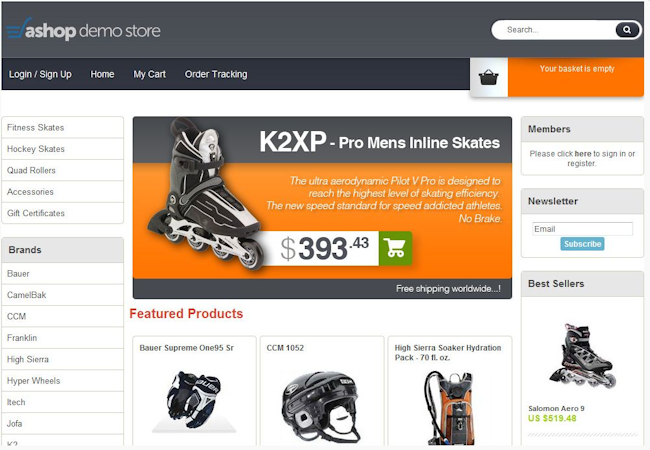650x450 pixels.
Task: Filter by CamelBak brand
Action: point(63,295)
